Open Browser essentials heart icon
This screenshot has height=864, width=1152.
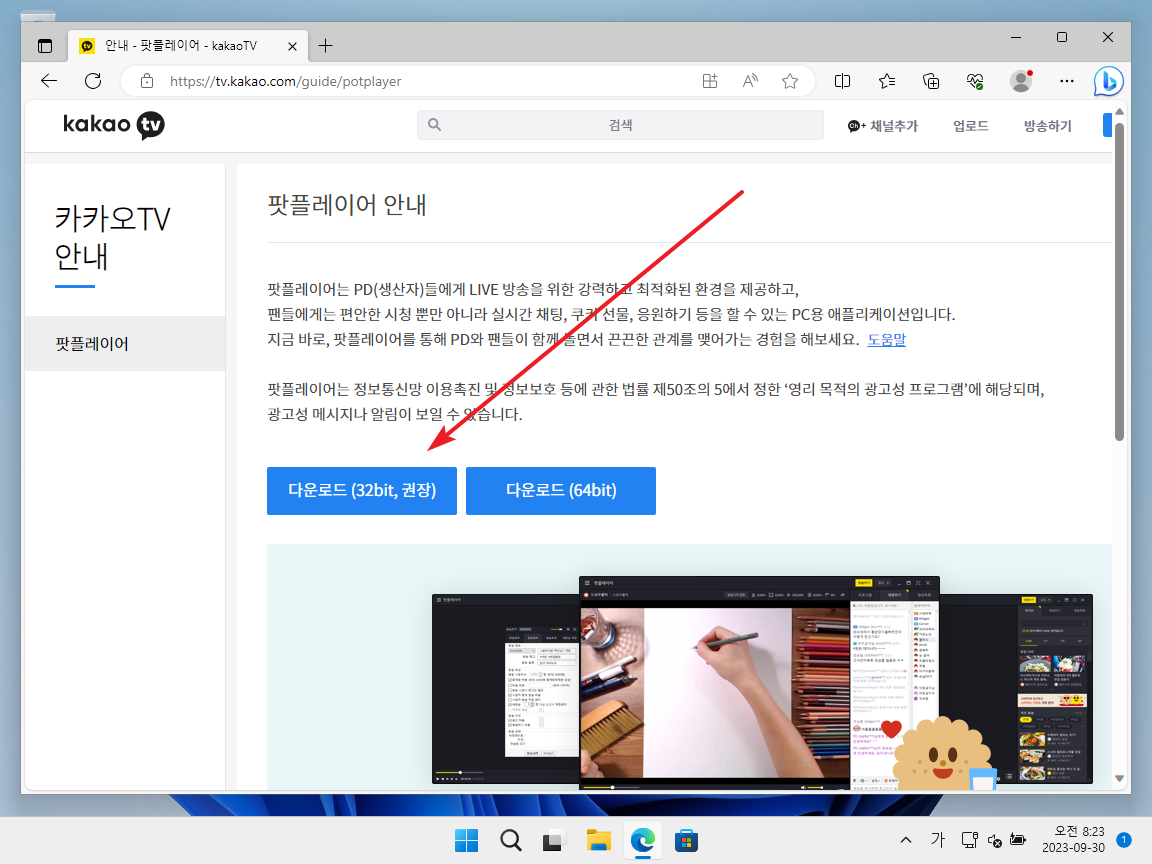975,81
